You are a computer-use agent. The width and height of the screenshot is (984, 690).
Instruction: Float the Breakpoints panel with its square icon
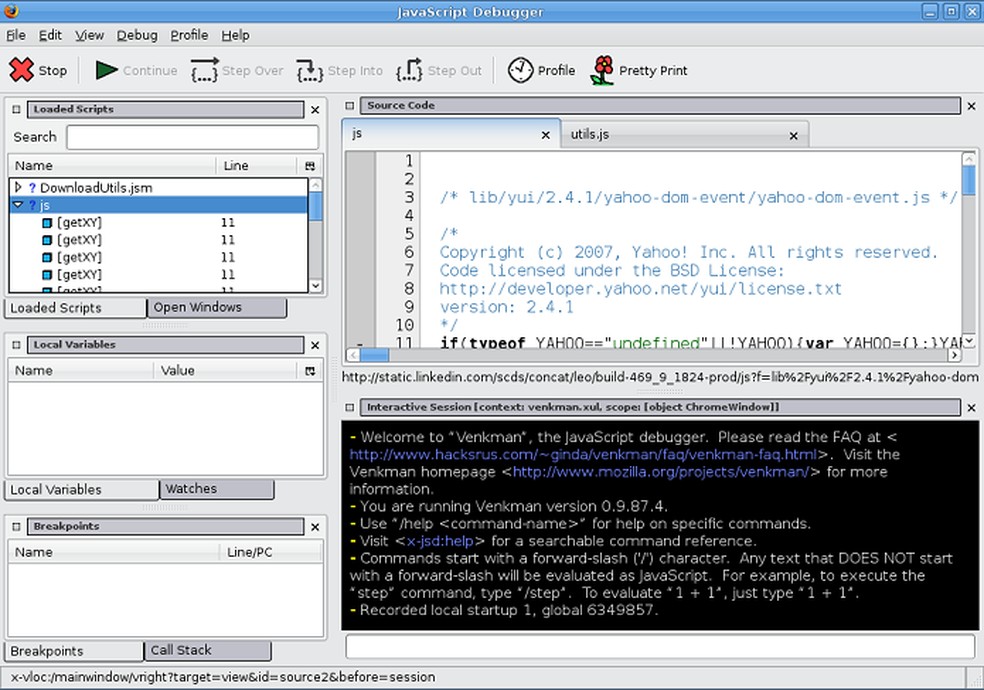click(x=17, y=526)
